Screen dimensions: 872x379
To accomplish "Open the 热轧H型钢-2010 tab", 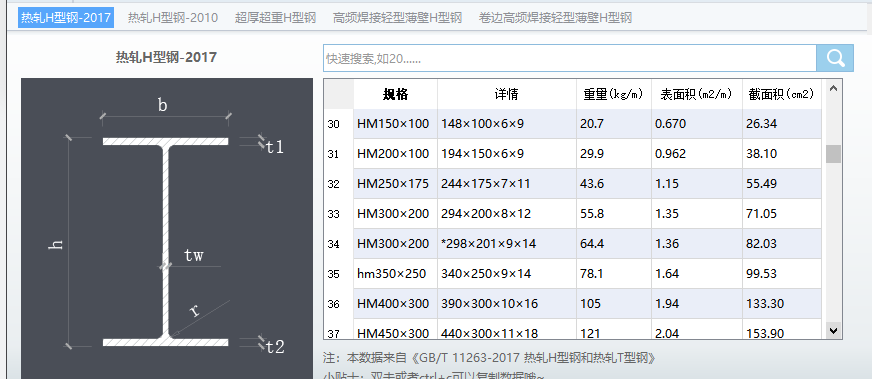I will [x=173, y=18].
